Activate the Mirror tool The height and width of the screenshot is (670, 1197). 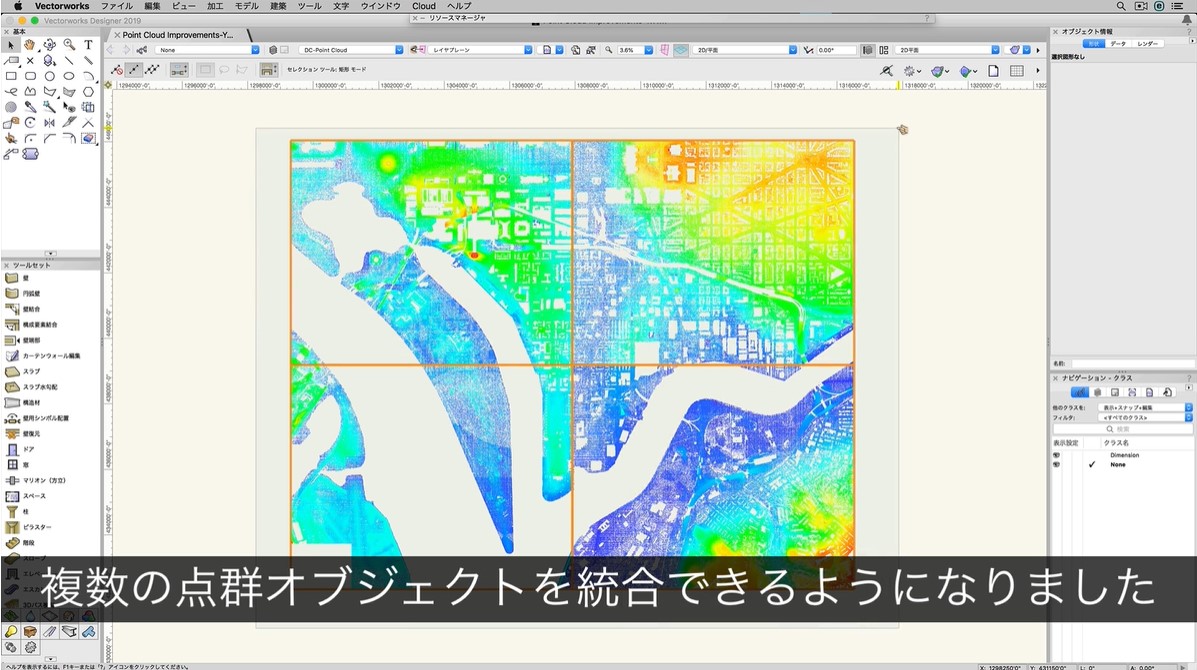[50, 122]
